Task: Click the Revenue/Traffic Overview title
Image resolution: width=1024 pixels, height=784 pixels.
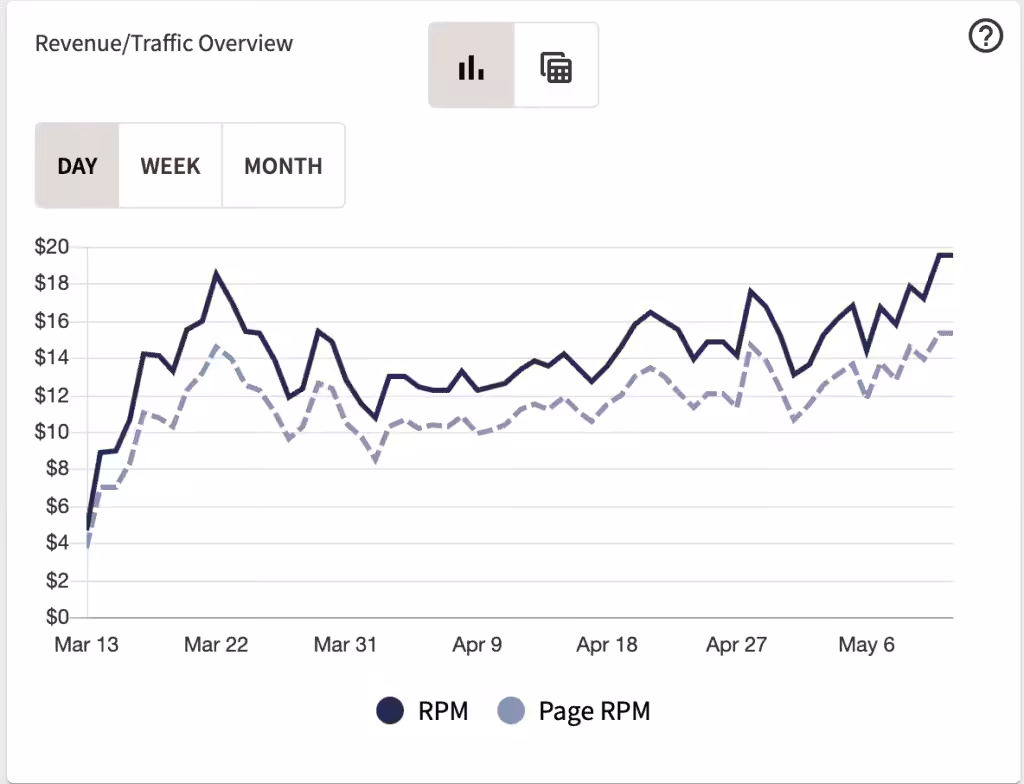Action: tap(164, 43)
